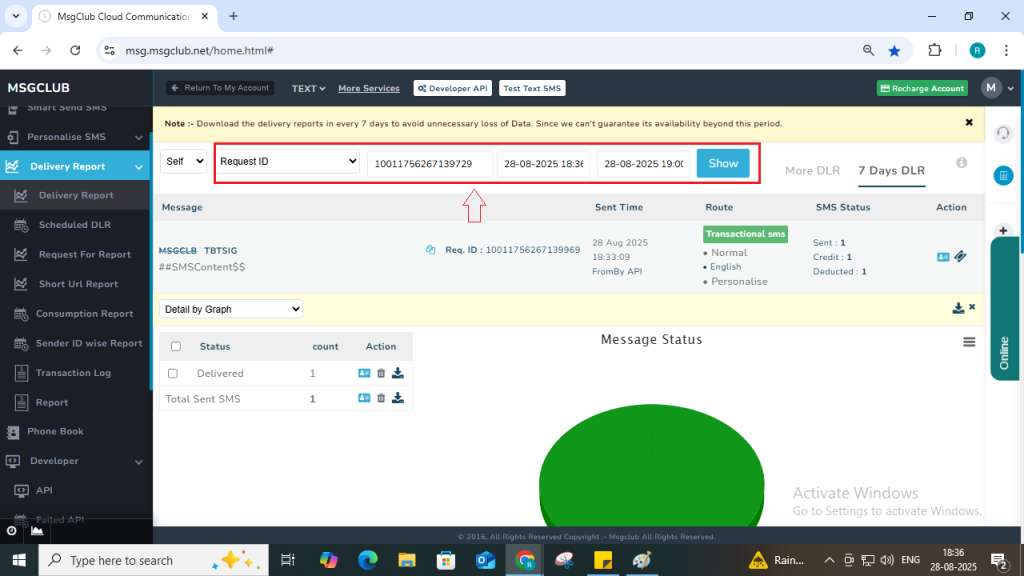The width and height of the screenshot is (1024, 576).
Task: Open Chrome extensions puzzle icon
Action: pyautogui.click(x=935, y=50)
